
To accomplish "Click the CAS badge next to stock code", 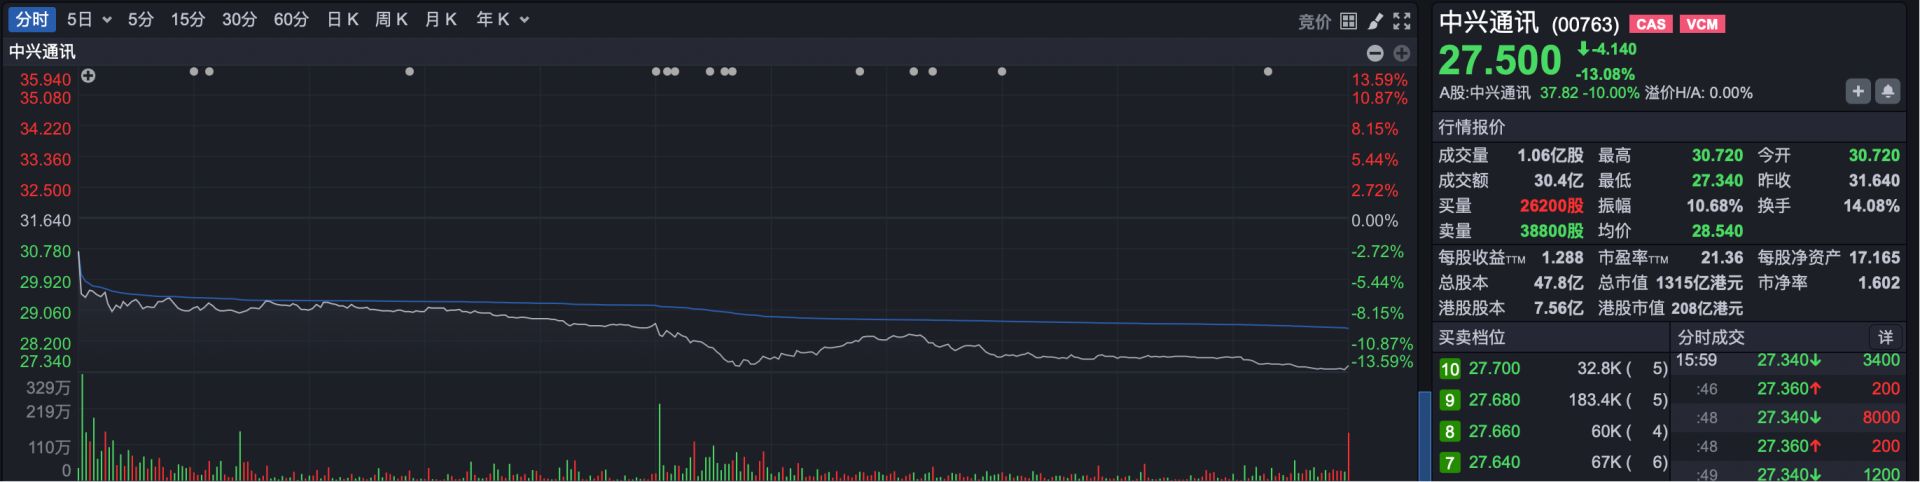I will [x=1651, y=24].
